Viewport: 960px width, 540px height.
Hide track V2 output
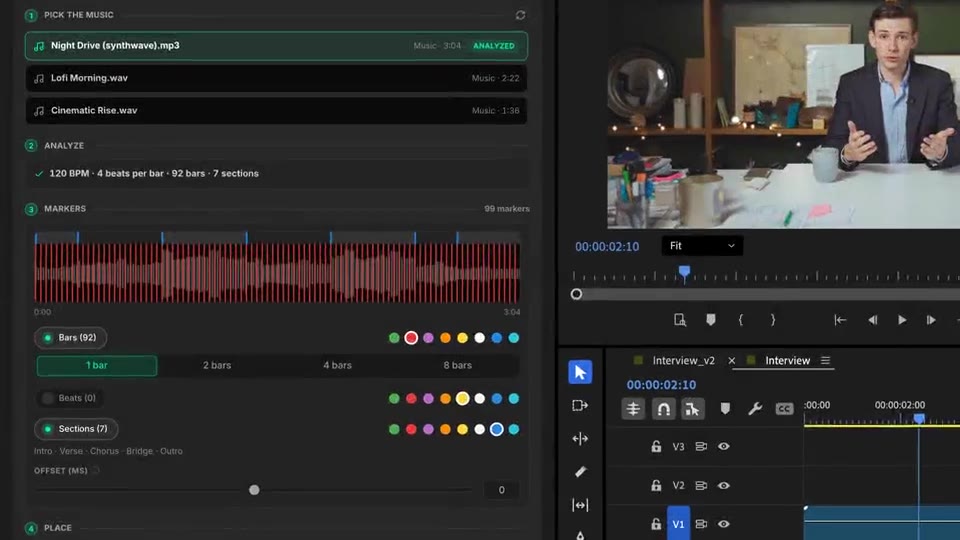point(724,486)
